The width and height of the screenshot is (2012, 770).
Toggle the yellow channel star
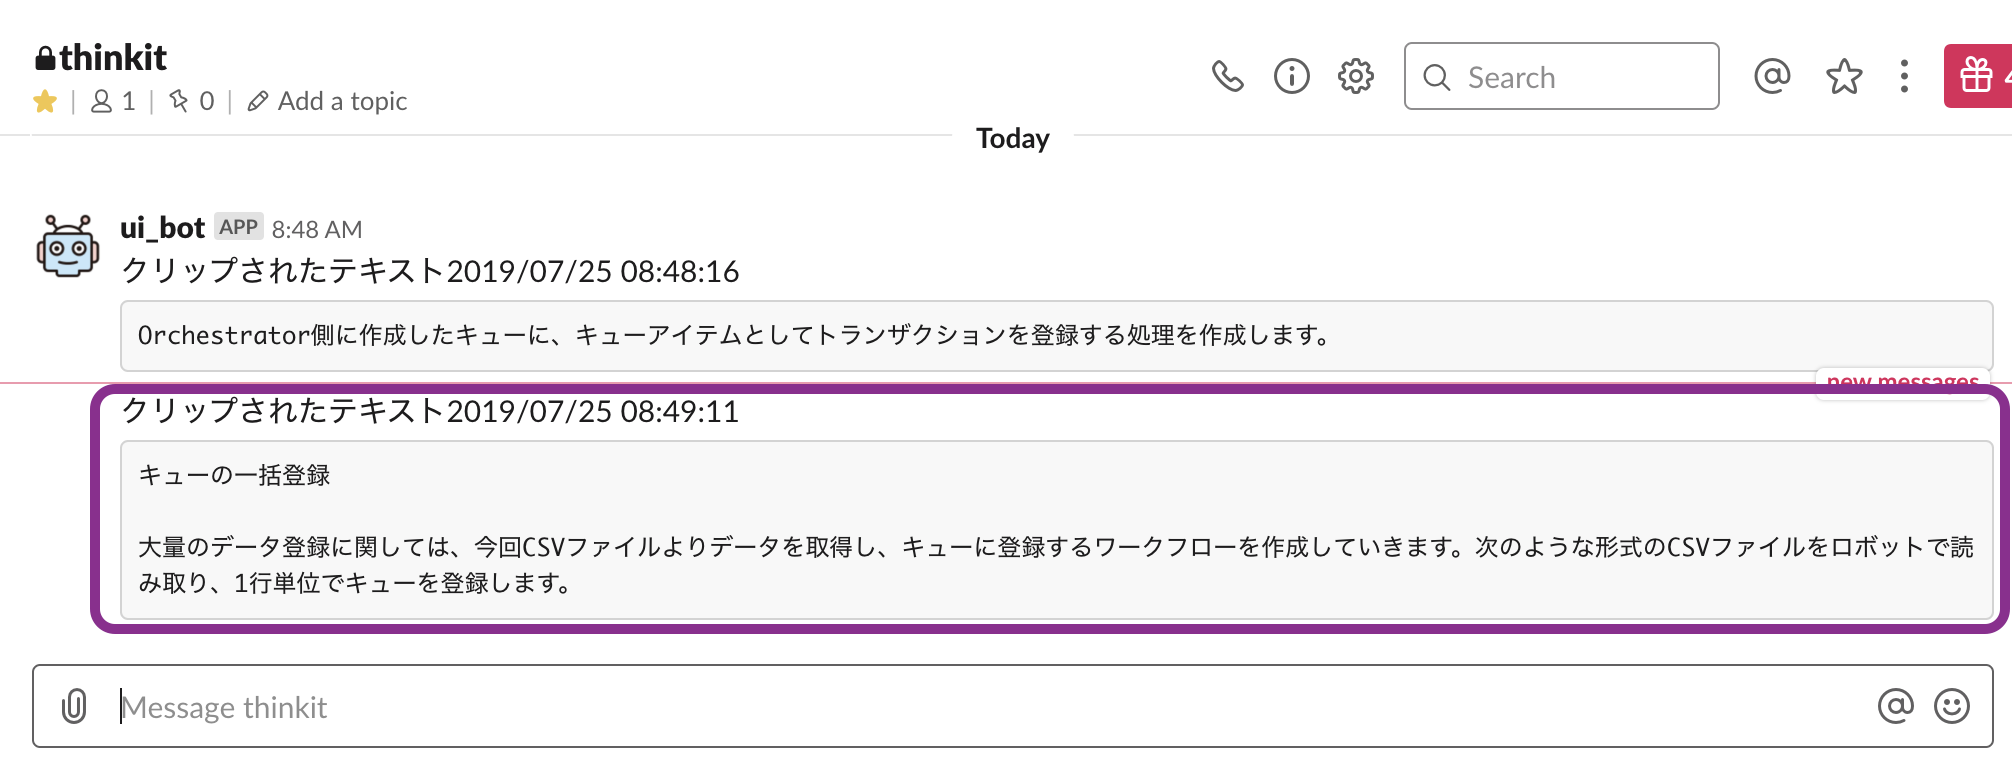(45, 101)
